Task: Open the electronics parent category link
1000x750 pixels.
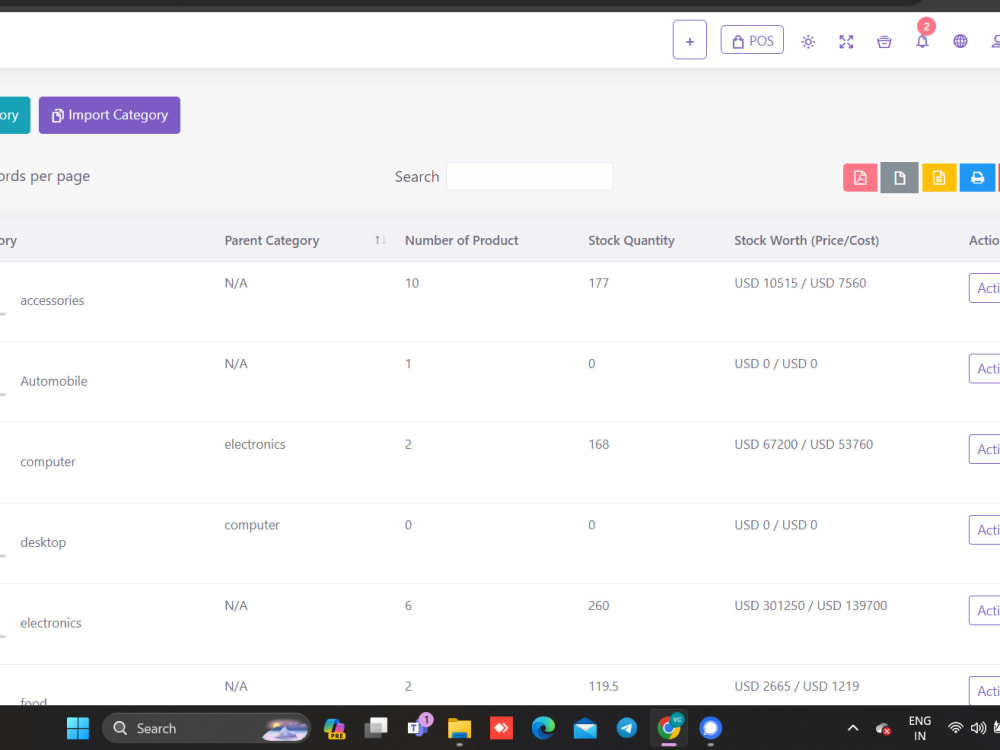Action: (x=254, y=444)
